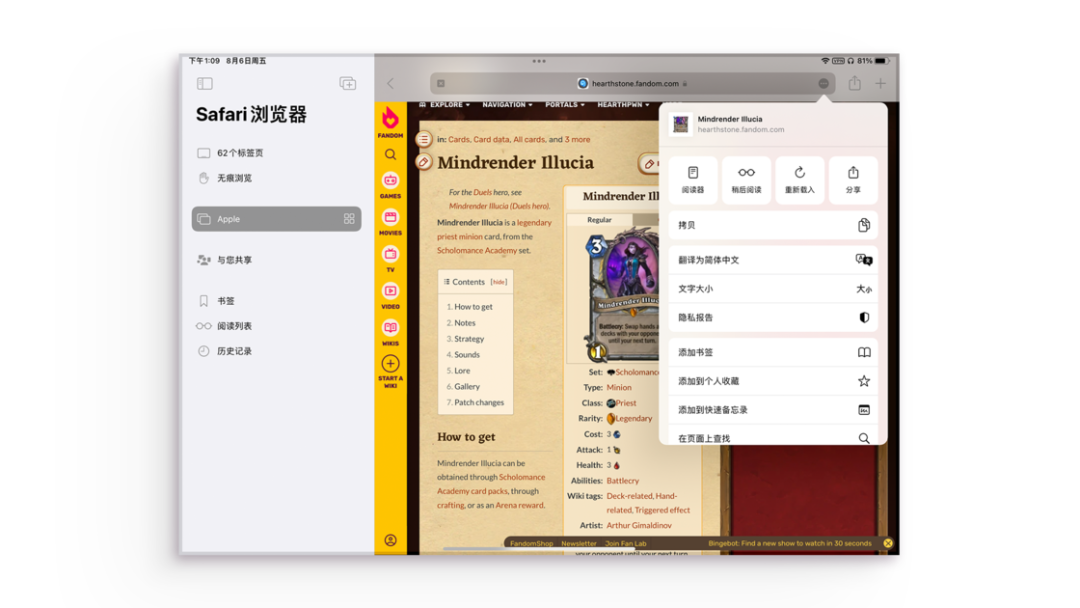Screen dimensions: 1080x608
Task: Open the FandomShop link in bottom bar
Action: (x=531, y=543)
